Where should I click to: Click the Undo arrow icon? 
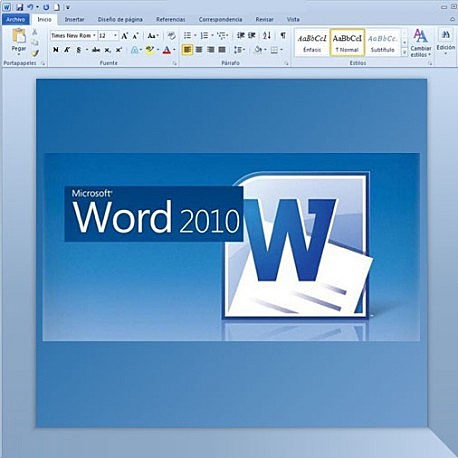coord(31,7)
